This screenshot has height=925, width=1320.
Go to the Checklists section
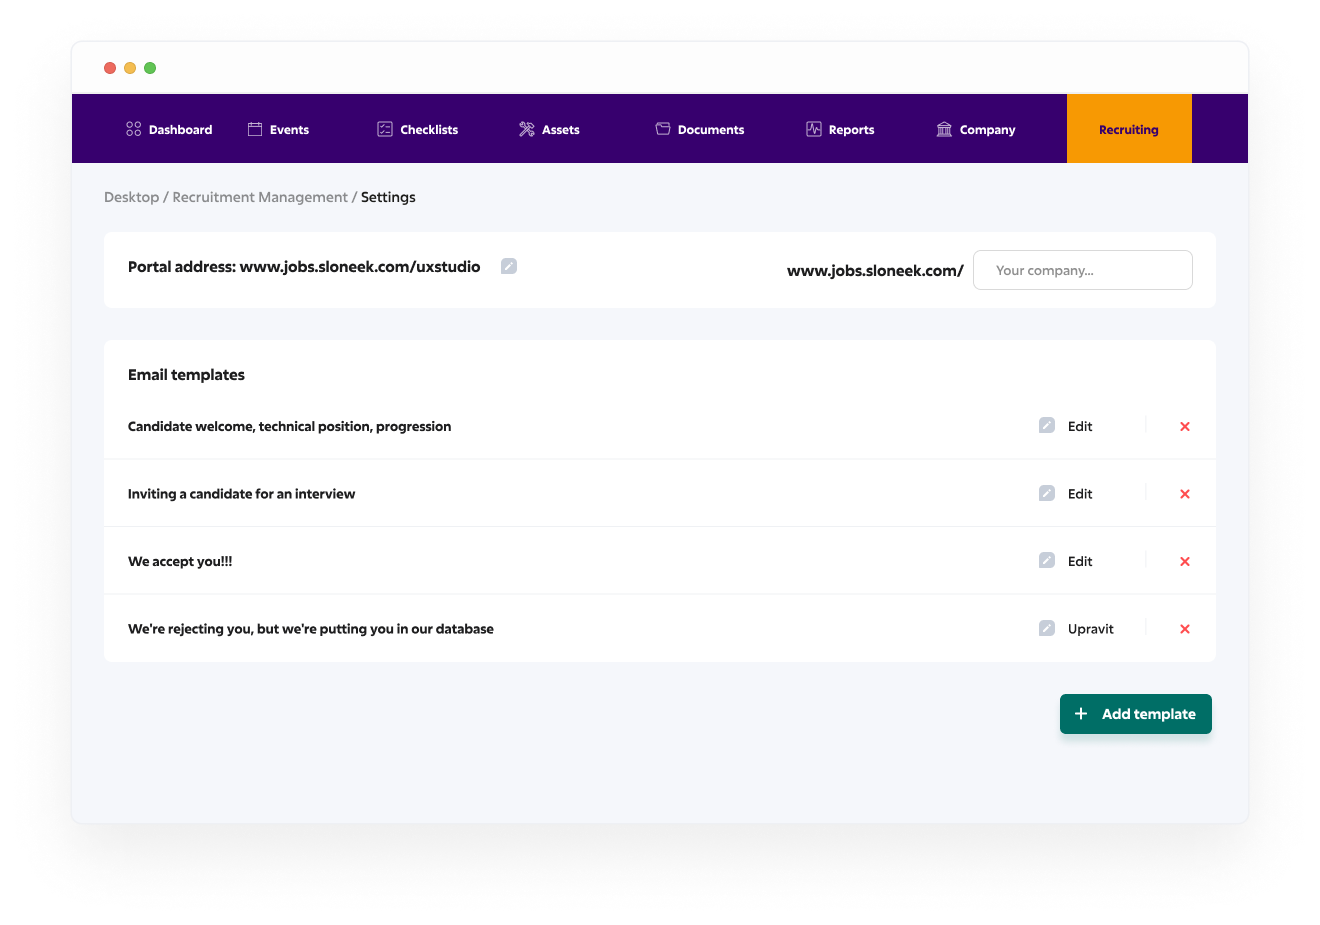tap(418, 130)
